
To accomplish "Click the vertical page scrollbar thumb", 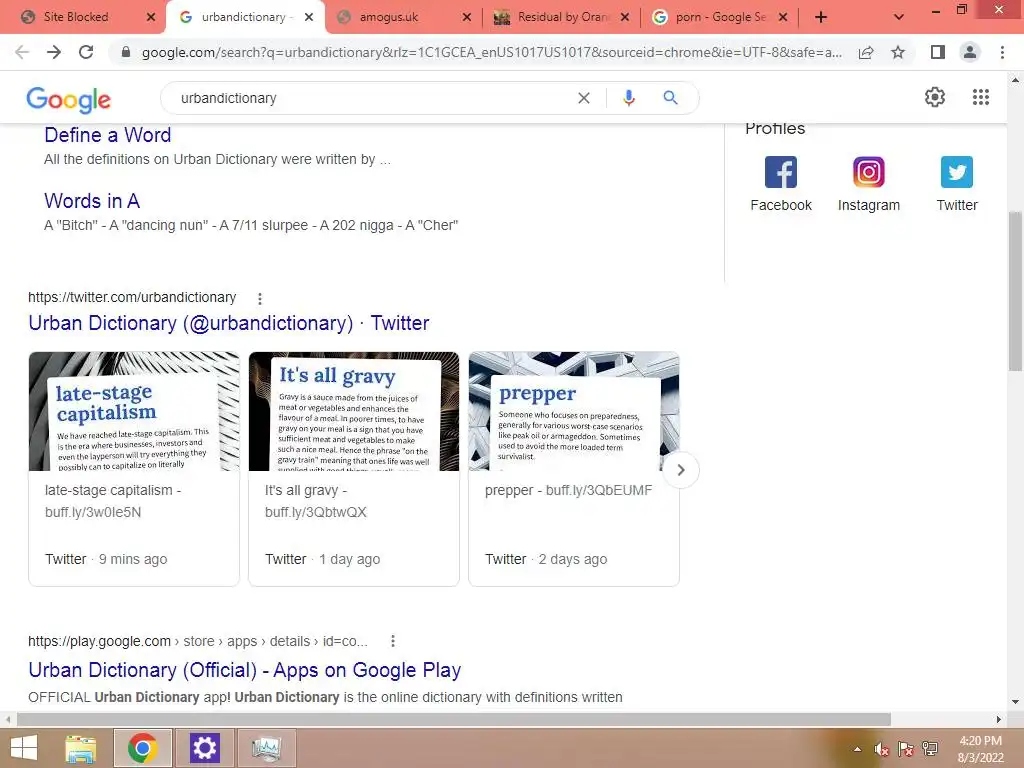I will click(x=1015, y=291).
